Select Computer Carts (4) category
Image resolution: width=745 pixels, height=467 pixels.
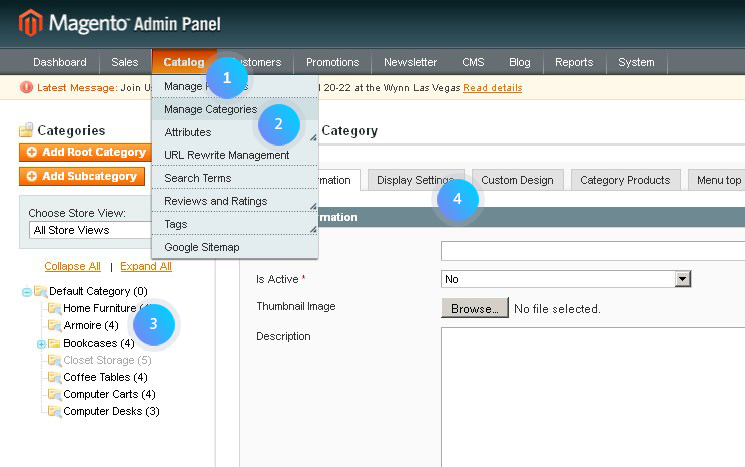point(109,394)
